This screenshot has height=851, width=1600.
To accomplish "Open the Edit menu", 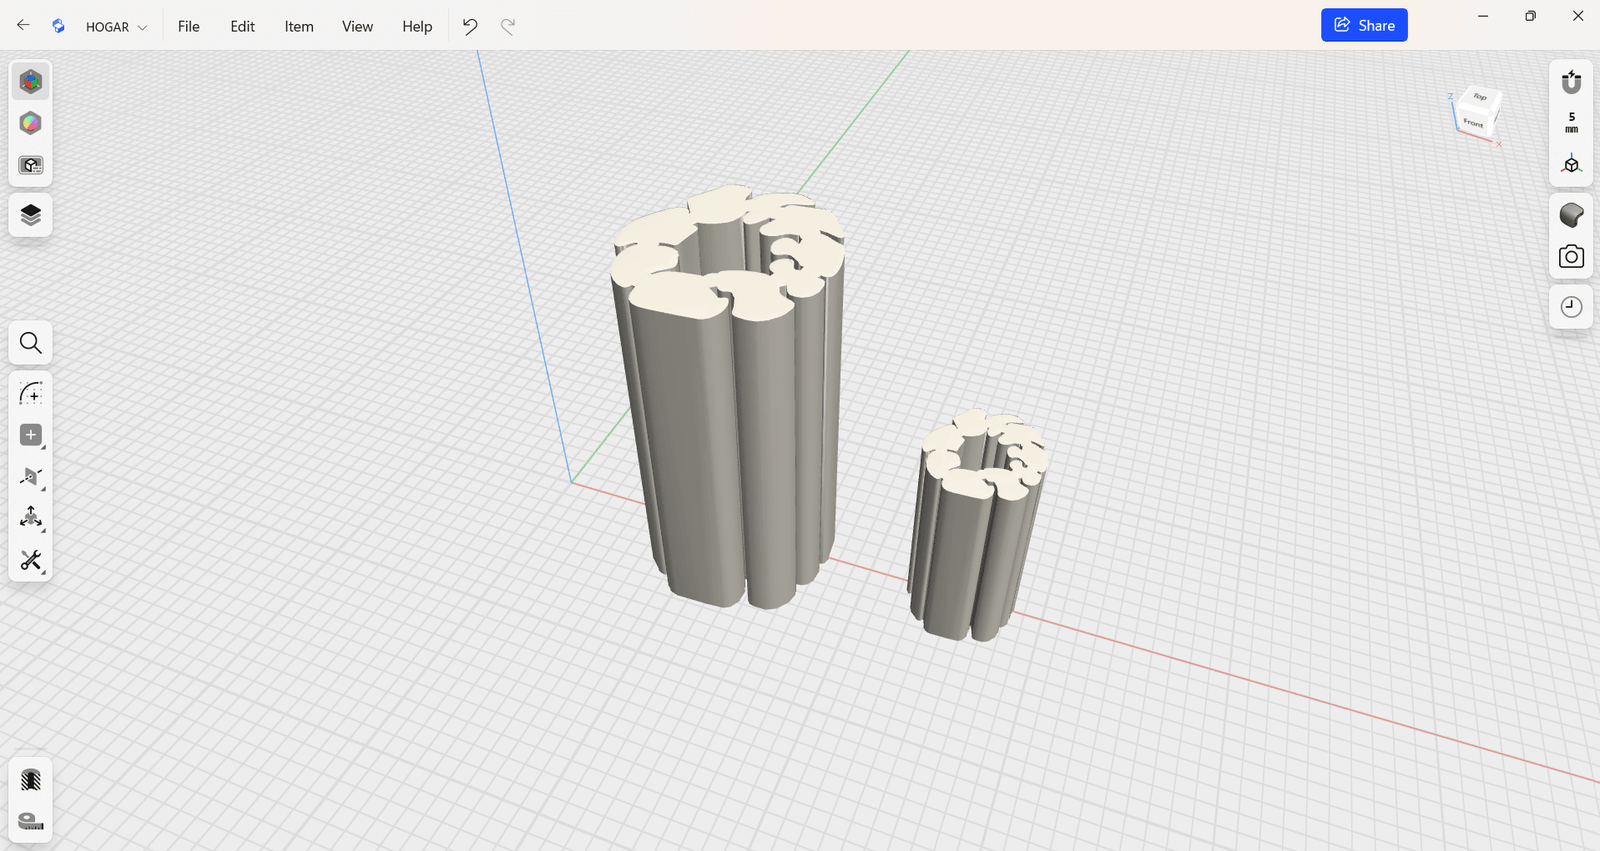I will pos(242,26).
